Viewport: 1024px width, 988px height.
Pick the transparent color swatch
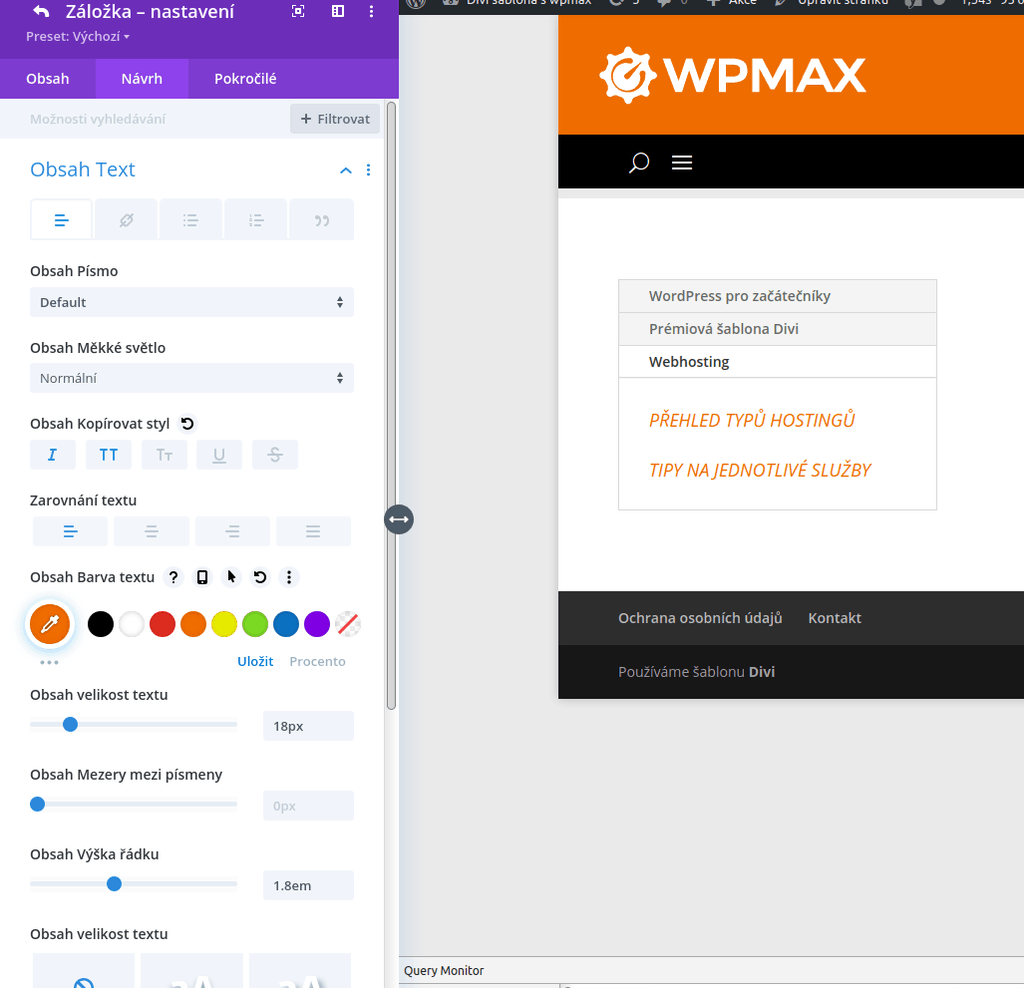tap(348, 624)
